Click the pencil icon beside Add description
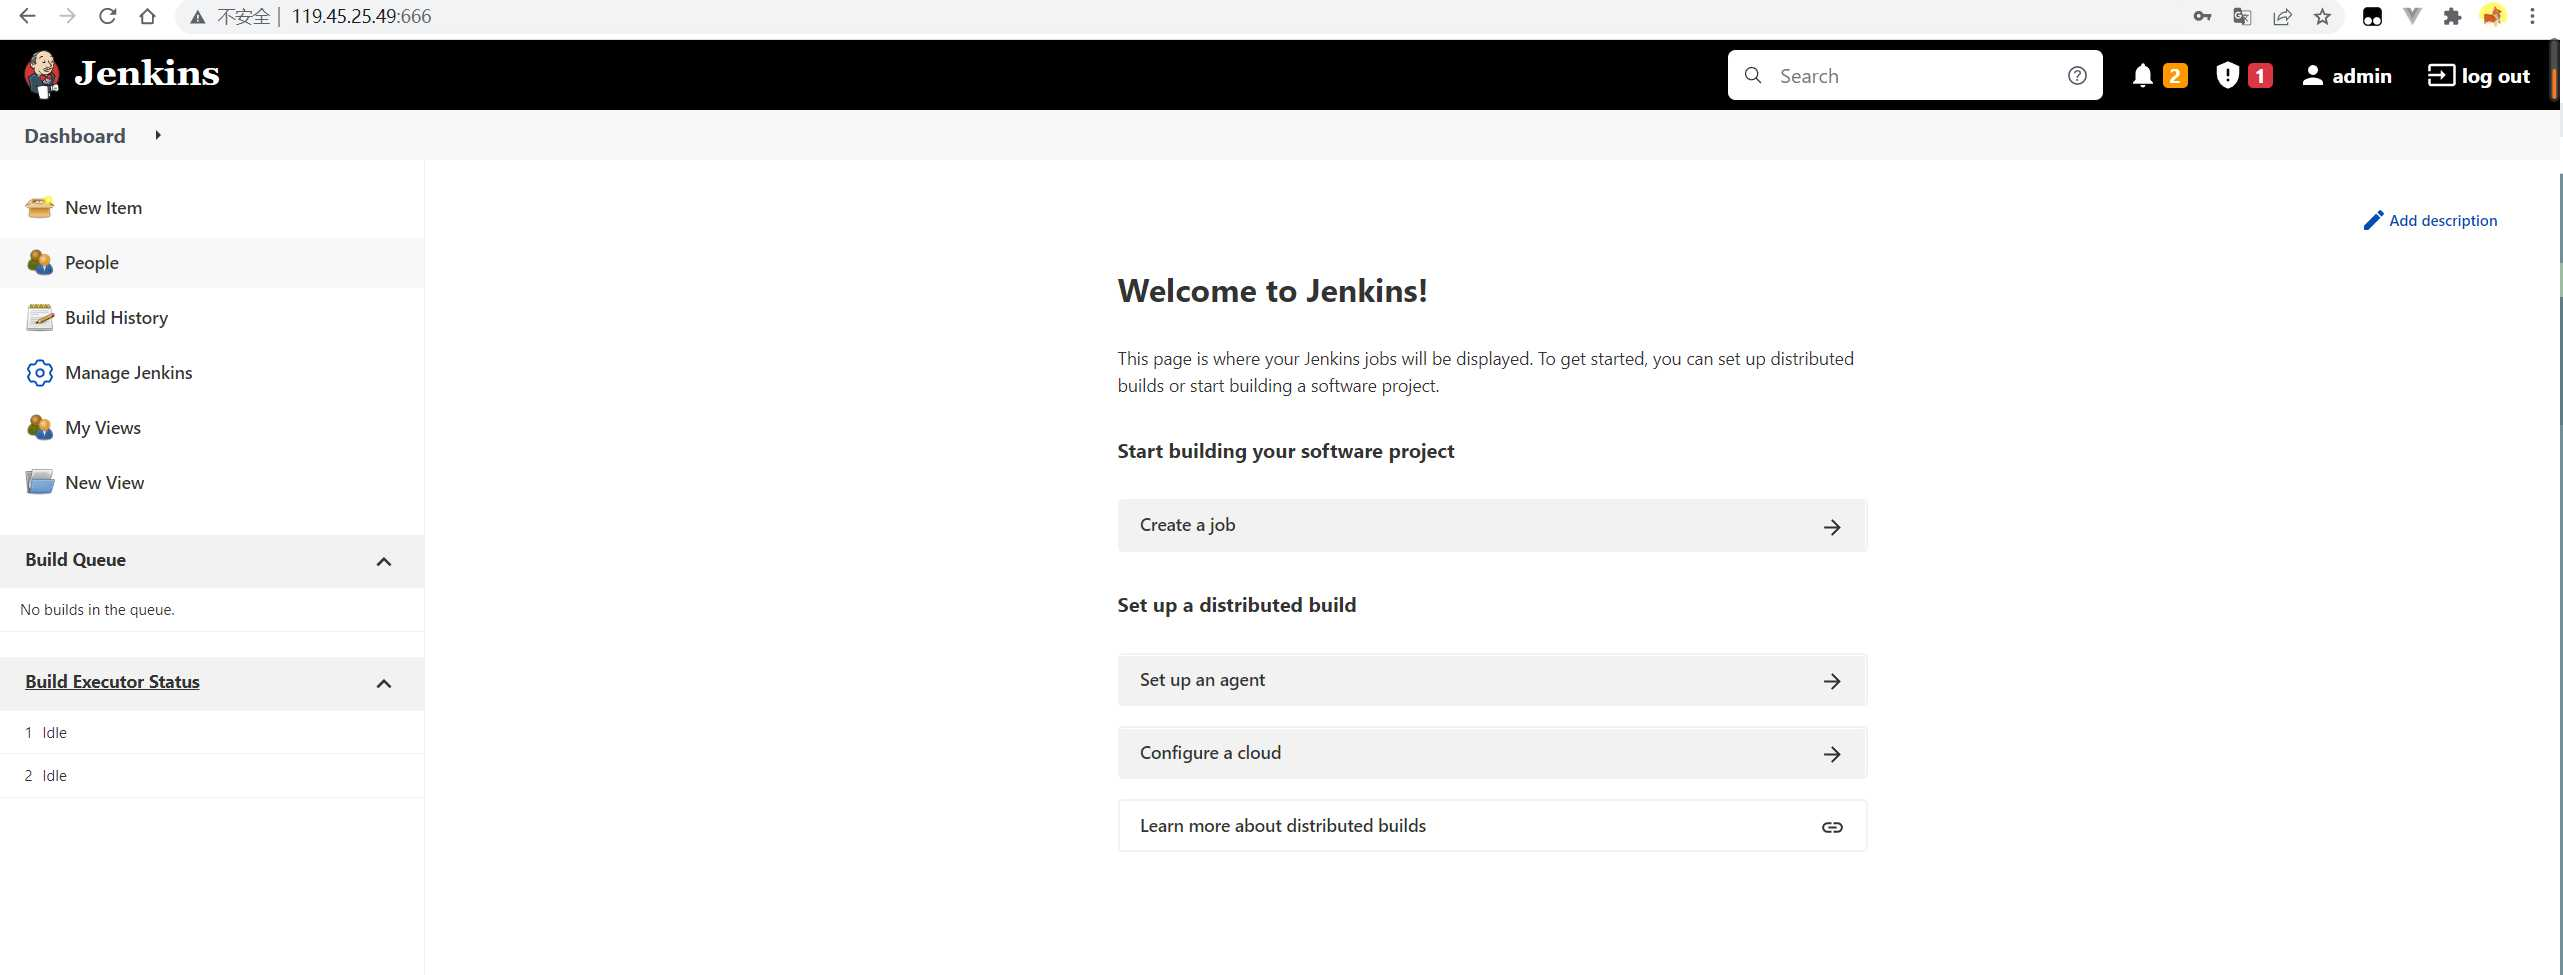Viewport: 2563px width, 975px height. pos(2373,221)
